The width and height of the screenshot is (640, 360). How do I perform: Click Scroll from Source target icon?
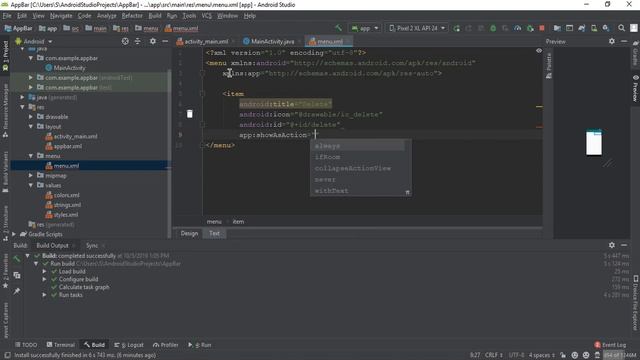click(125, 41)
